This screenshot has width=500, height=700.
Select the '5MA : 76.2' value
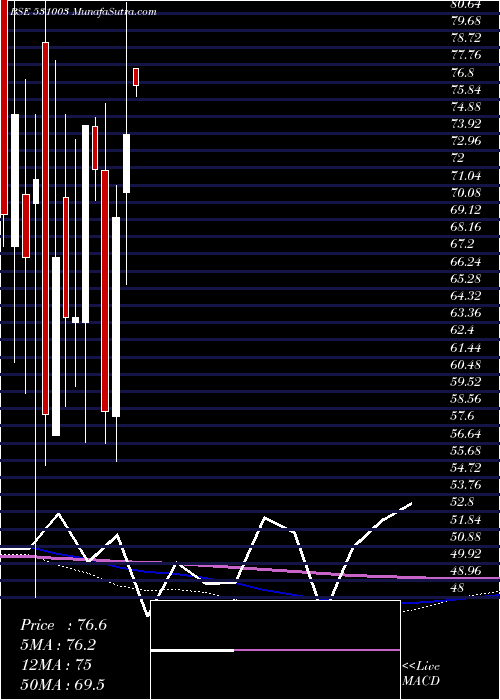[58, 645]
